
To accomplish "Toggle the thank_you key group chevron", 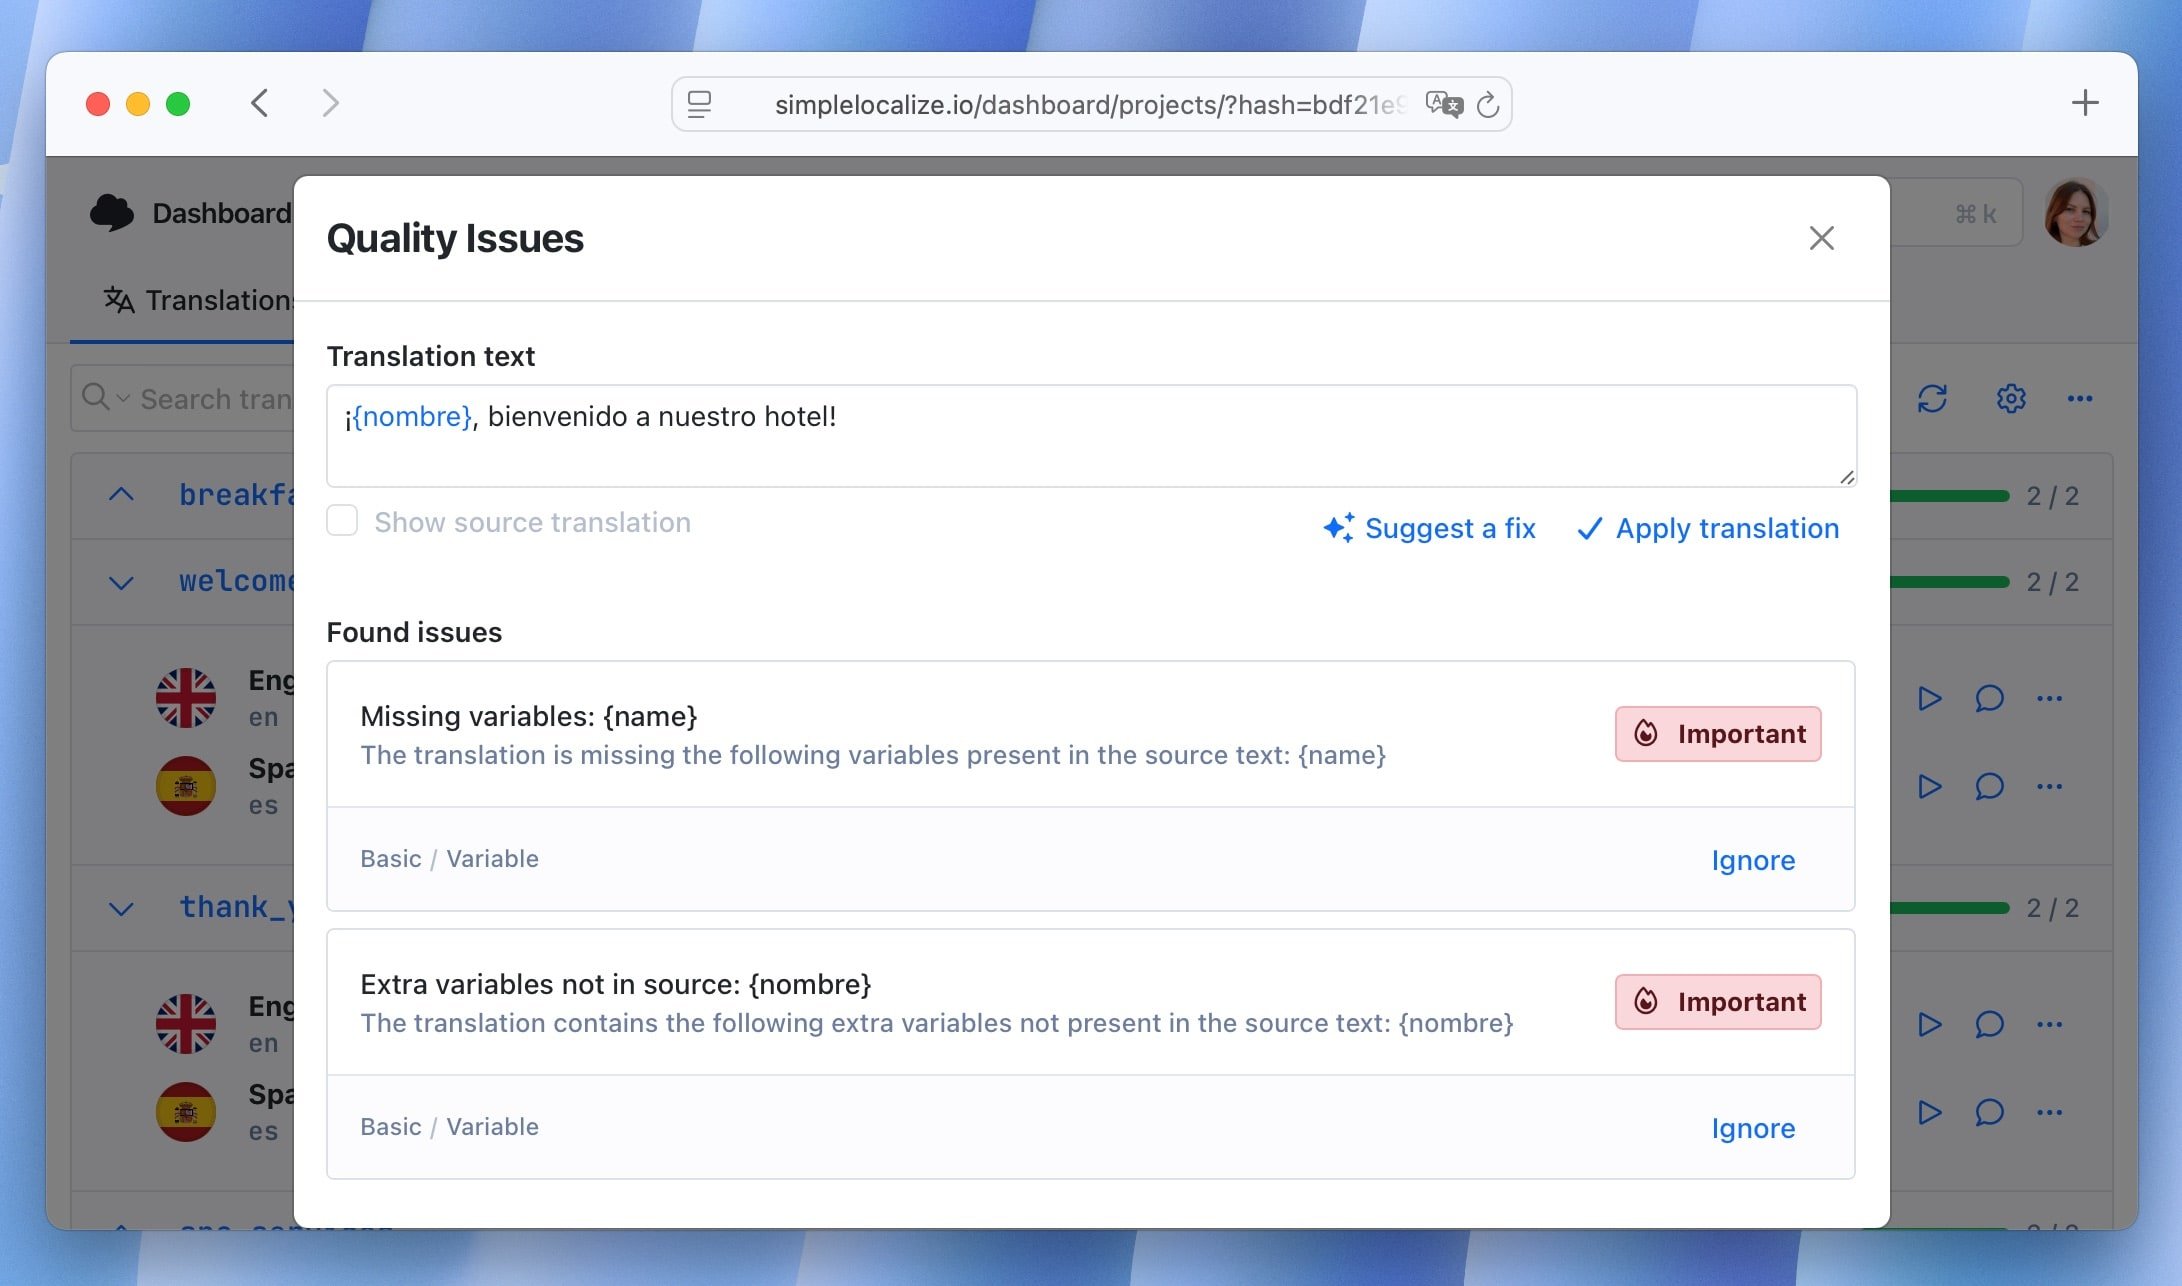I will coord(121,908).
